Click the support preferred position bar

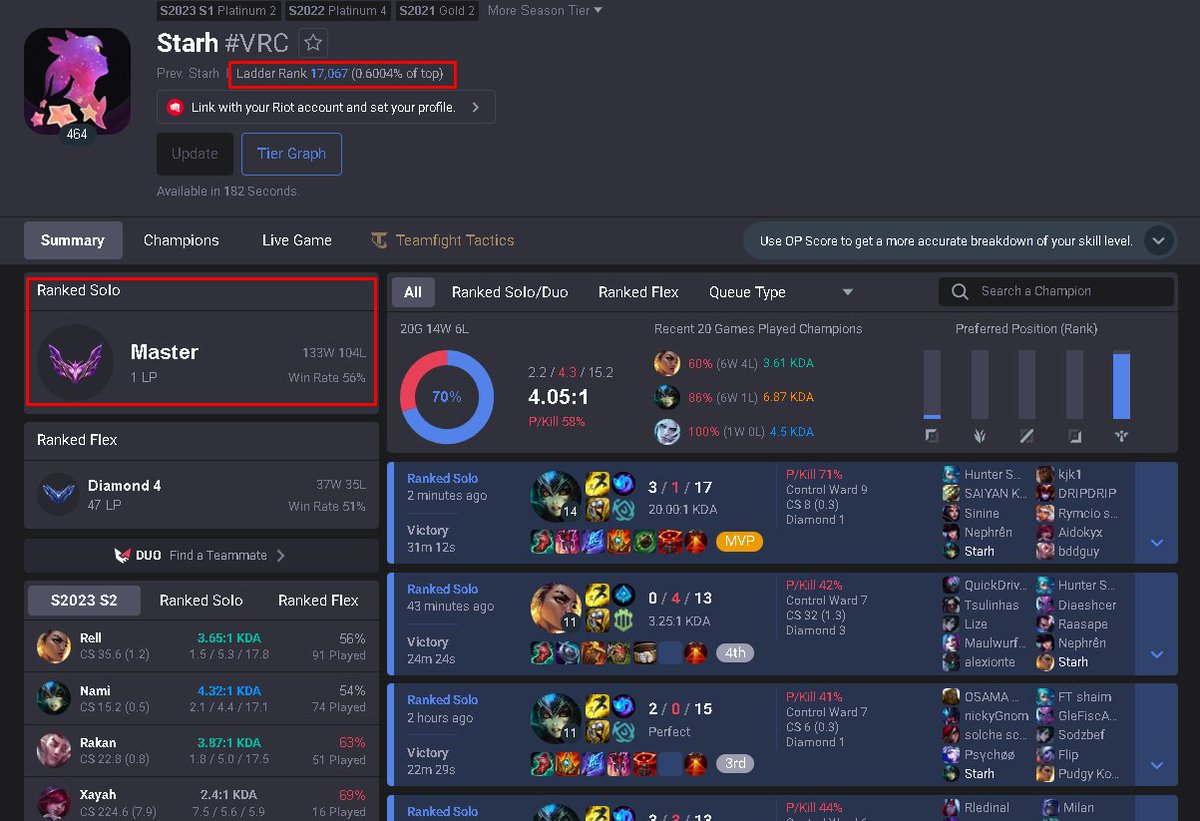click(x=1121, y=385)
